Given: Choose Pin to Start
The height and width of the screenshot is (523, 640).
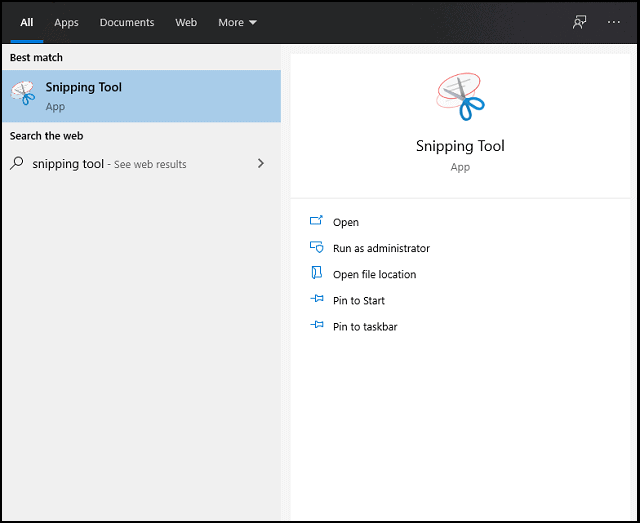Looking at the screenshot, I should click(358, 300).
